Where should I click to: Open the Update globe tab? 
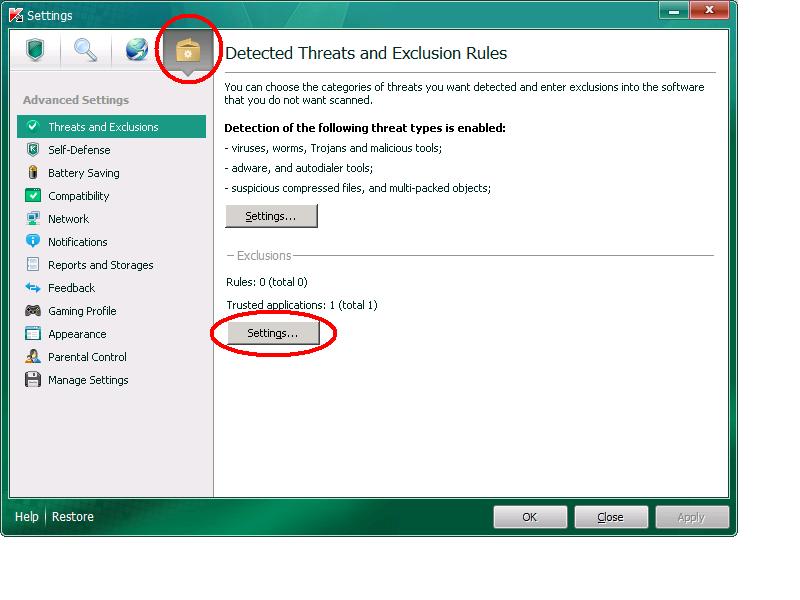(136, 50)
